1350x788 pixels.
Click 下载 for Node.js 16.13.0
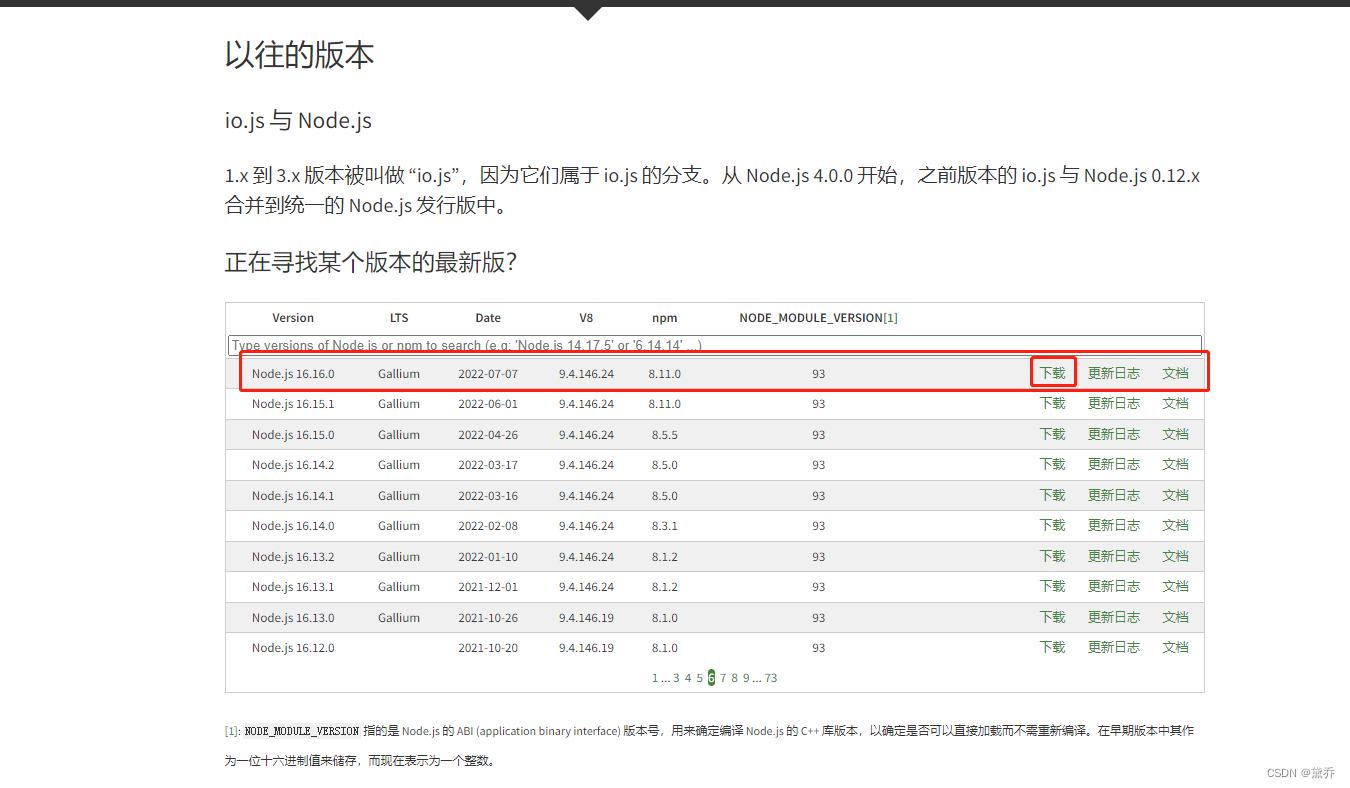point(1052,617)
